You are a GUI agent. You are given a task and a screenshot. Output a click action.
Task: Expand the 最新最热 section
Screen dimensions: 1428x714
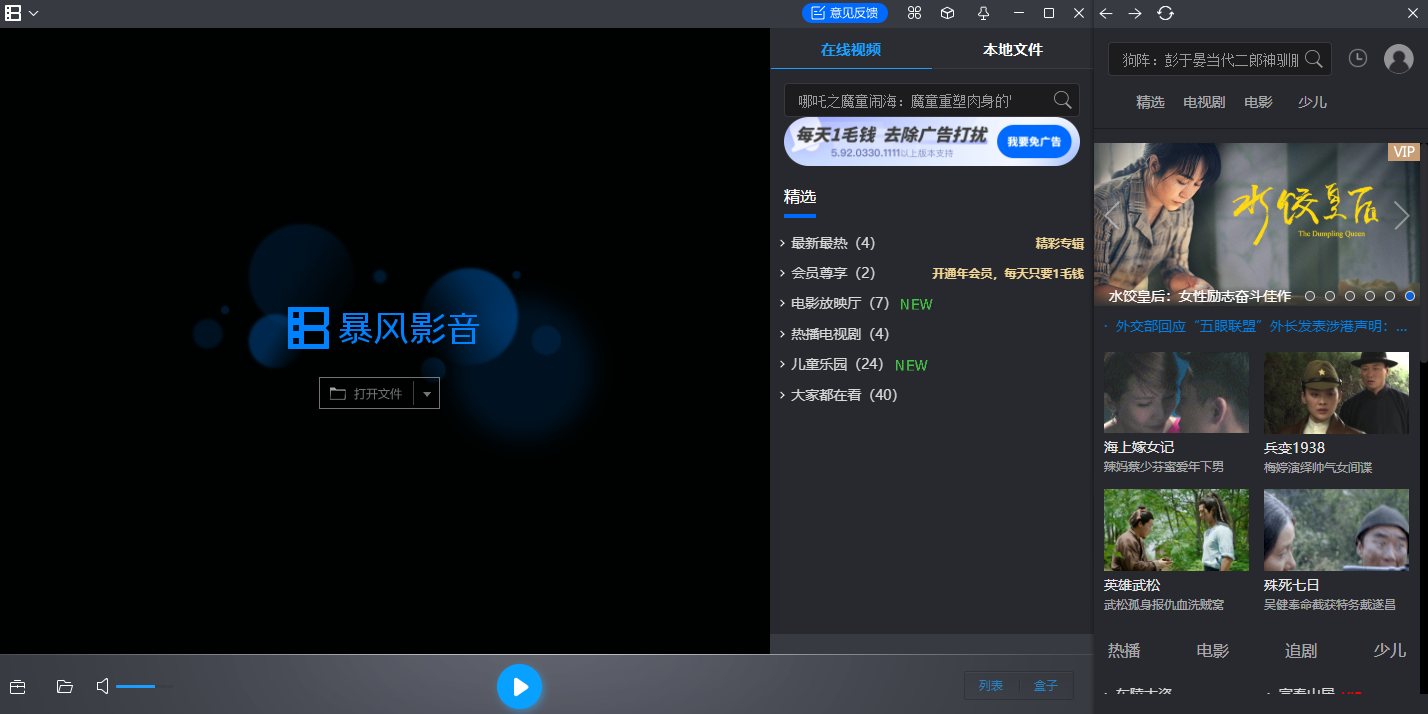[x=830, y=242]
